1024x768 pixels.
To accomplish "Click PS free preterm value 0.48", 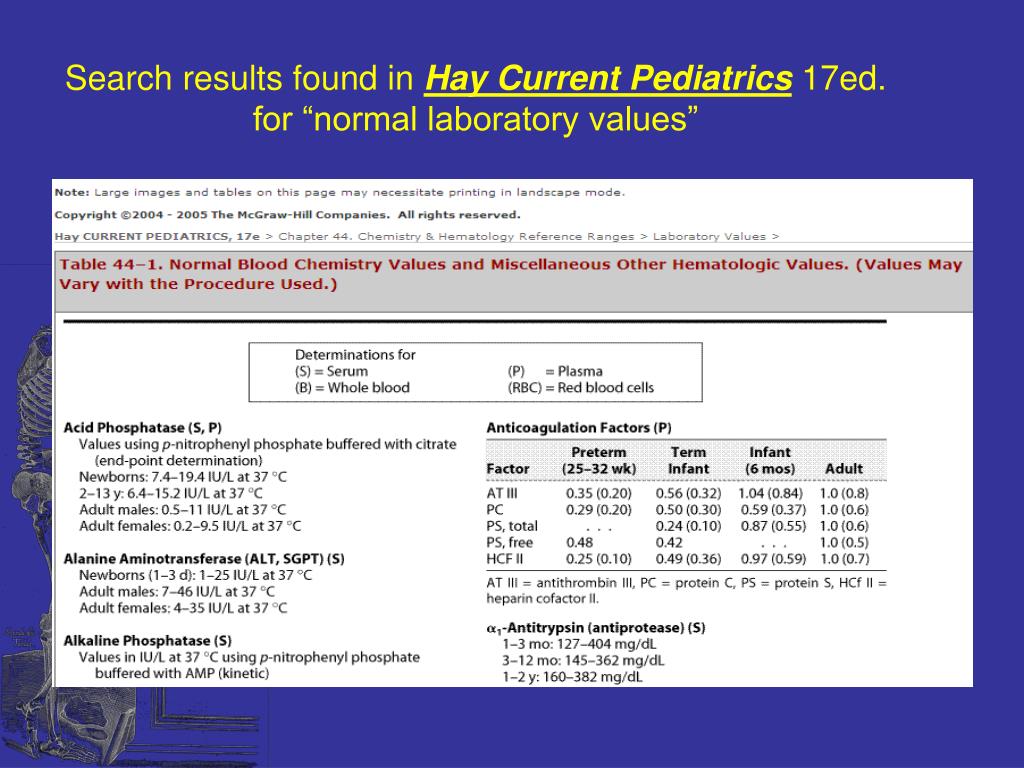I will coord(579,543).
